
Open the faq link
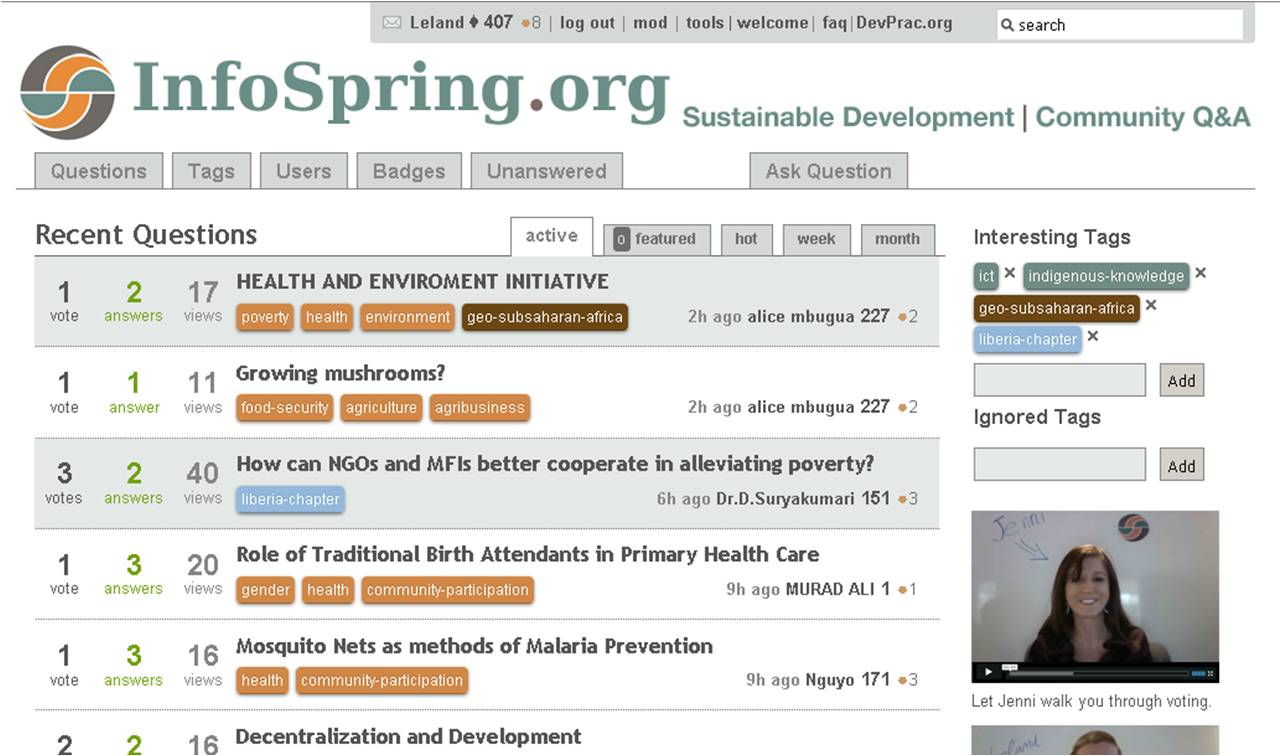click(x=834, y=22)
